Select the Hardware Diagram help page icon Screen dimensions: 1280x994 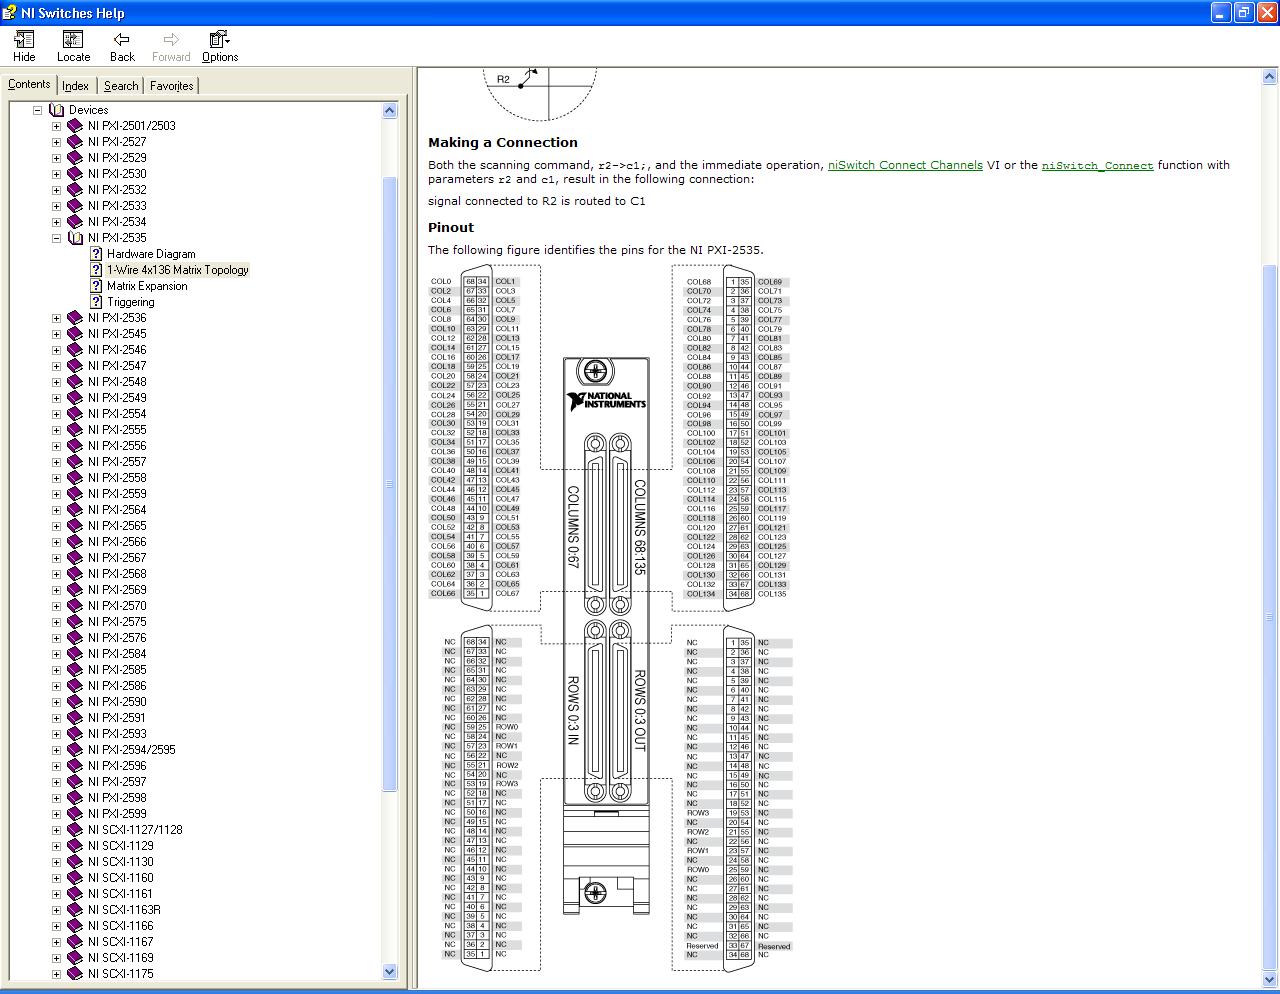click(x=96, y=254)
